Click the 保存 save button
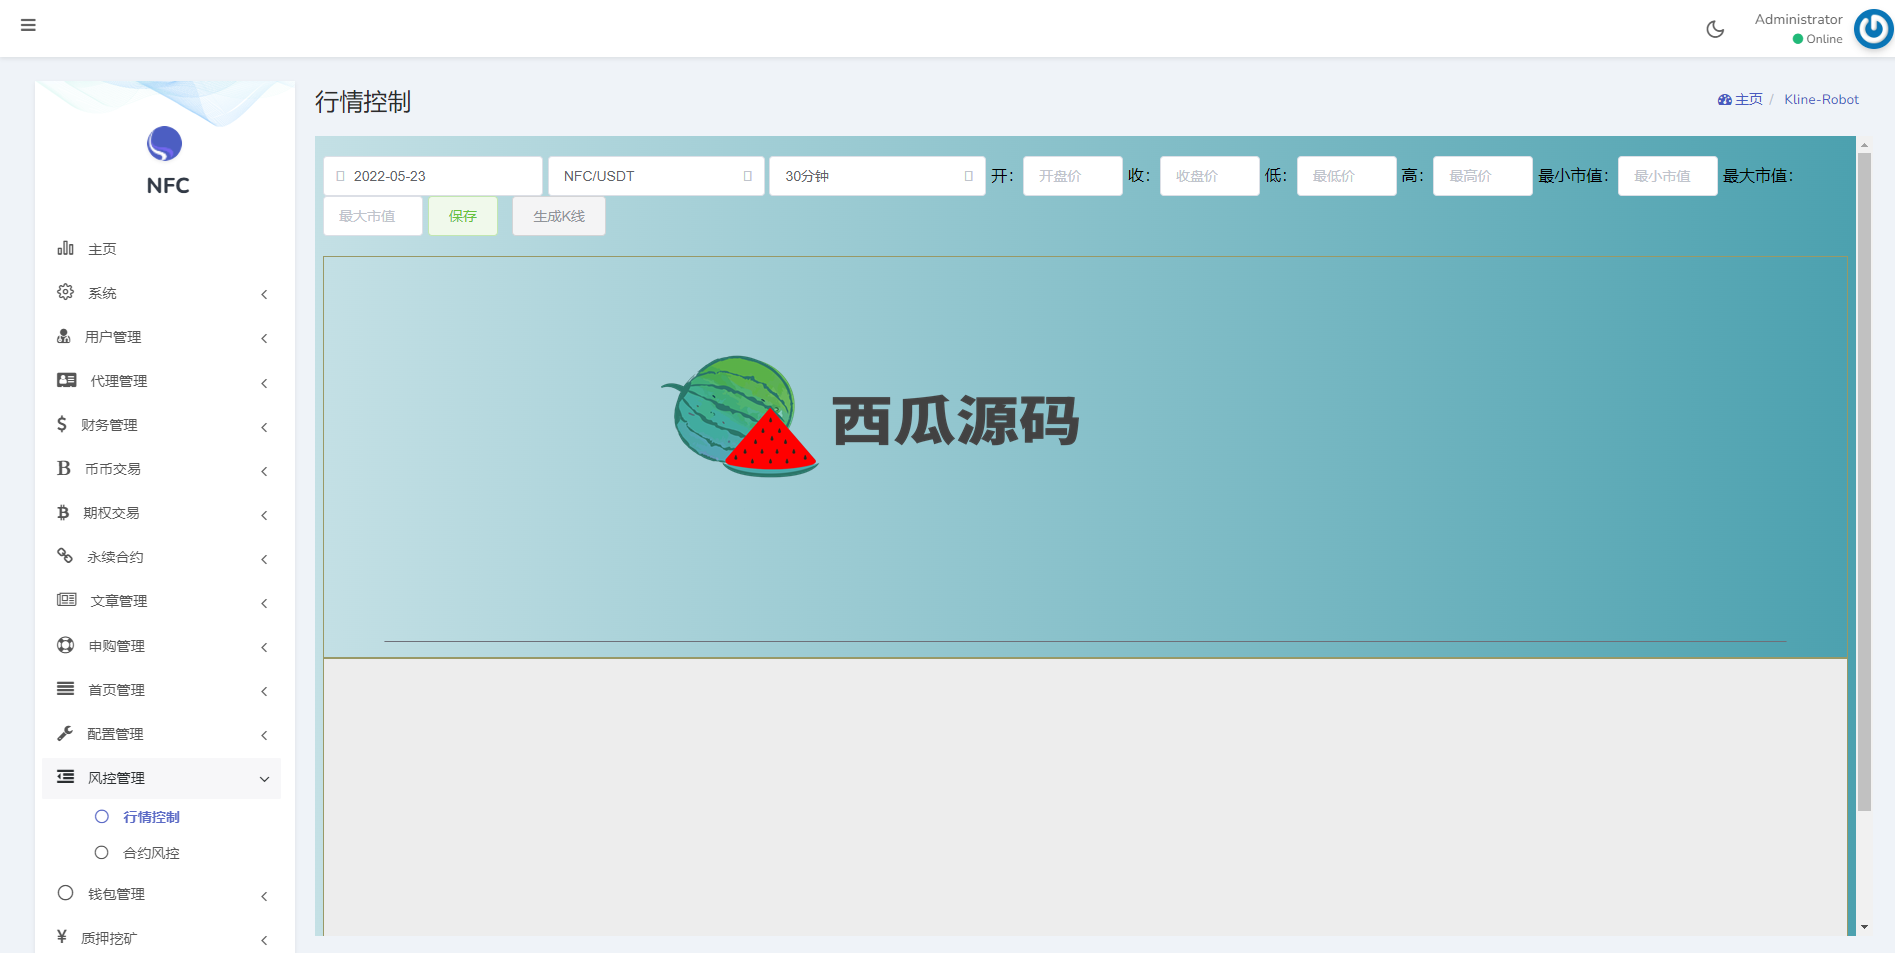Image resolution: width=1895 pixels, height=953 pixels. tap(463, 216)
